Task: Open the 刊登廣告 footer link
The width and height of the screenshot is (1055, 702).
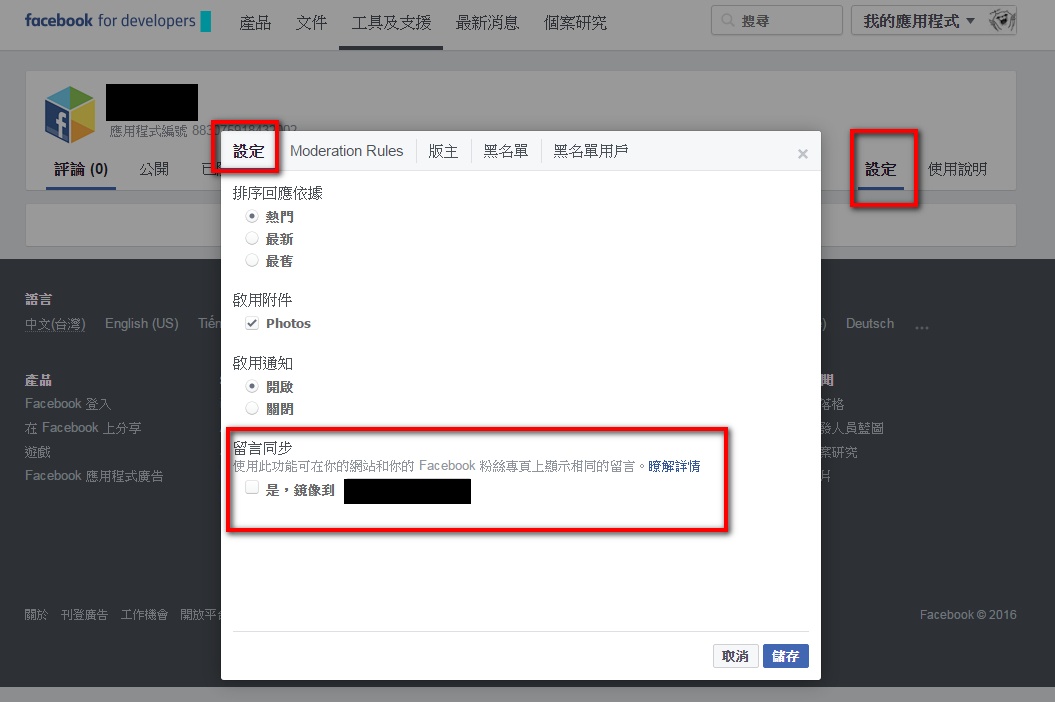Action: [84, 615]
